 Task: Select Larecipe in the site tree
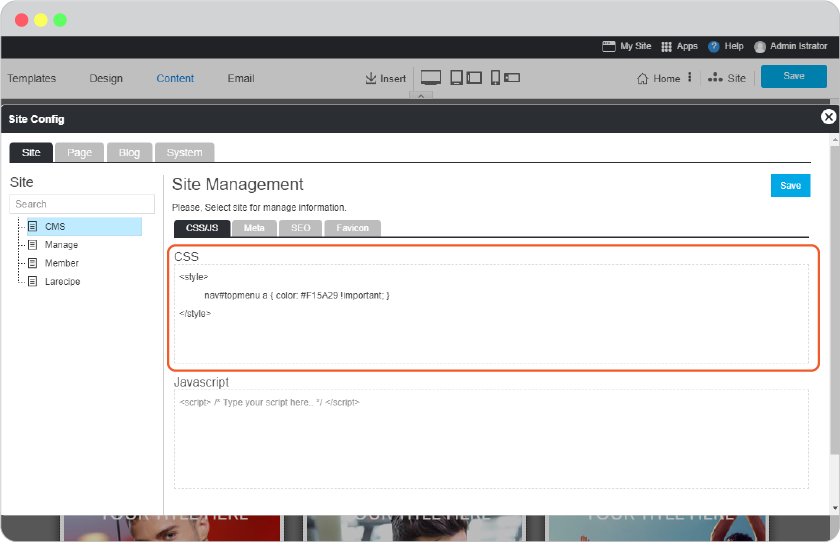coord(62,281)
